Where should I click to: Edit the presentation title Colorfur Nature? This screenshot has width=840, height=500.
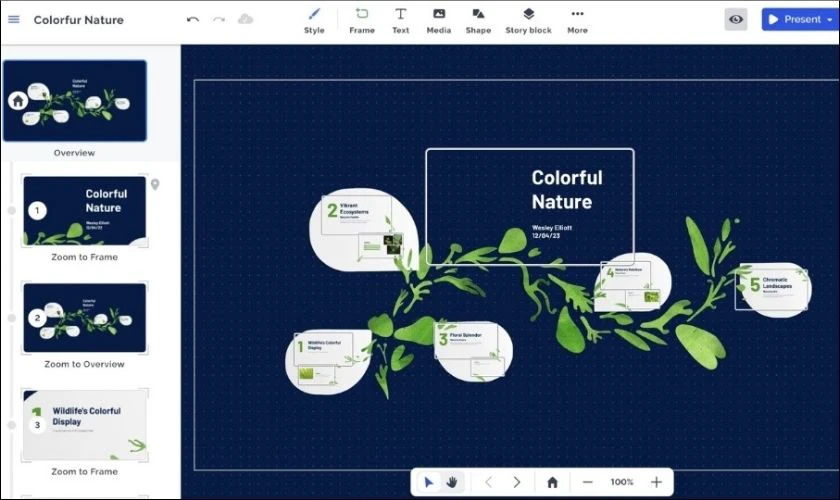(79, 20)
